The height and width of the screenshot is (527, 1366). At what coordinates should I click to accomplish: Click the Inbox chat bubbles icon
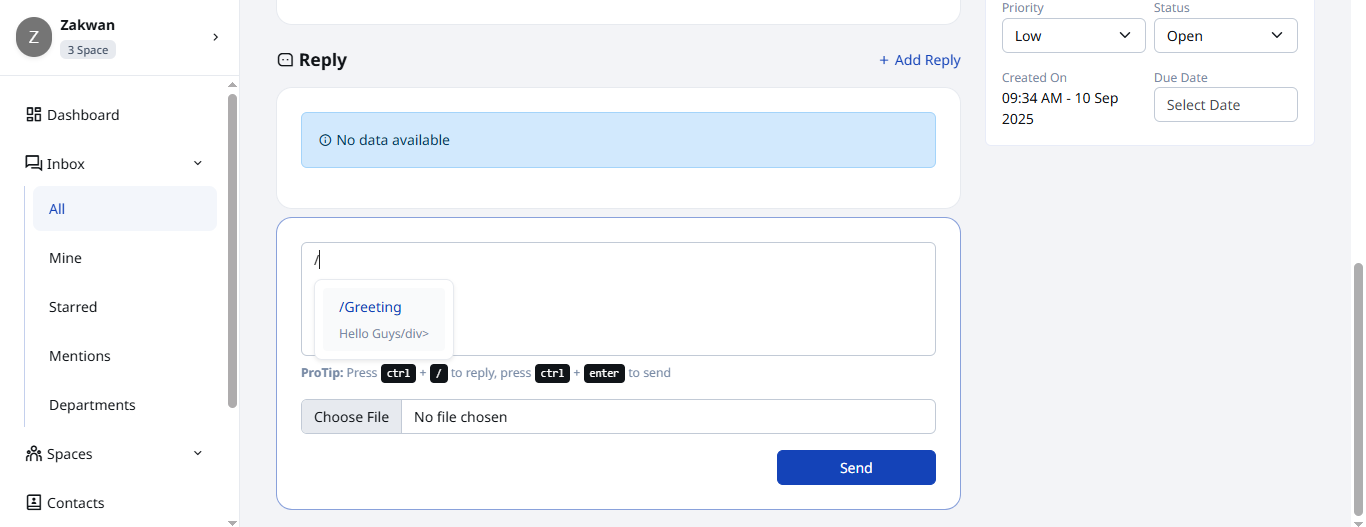pos(34,164)
